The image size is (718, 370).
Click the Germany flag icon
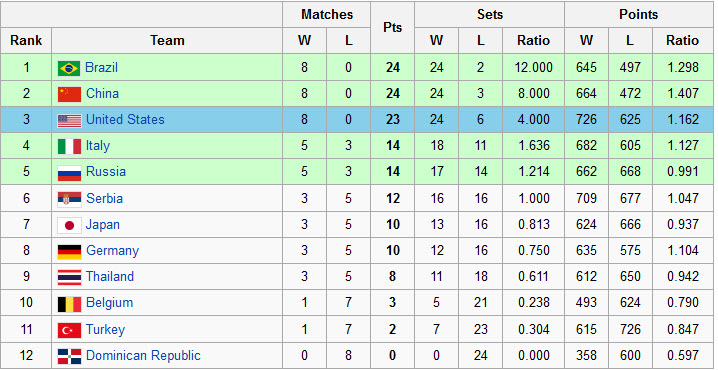click(x=70, y=251)
